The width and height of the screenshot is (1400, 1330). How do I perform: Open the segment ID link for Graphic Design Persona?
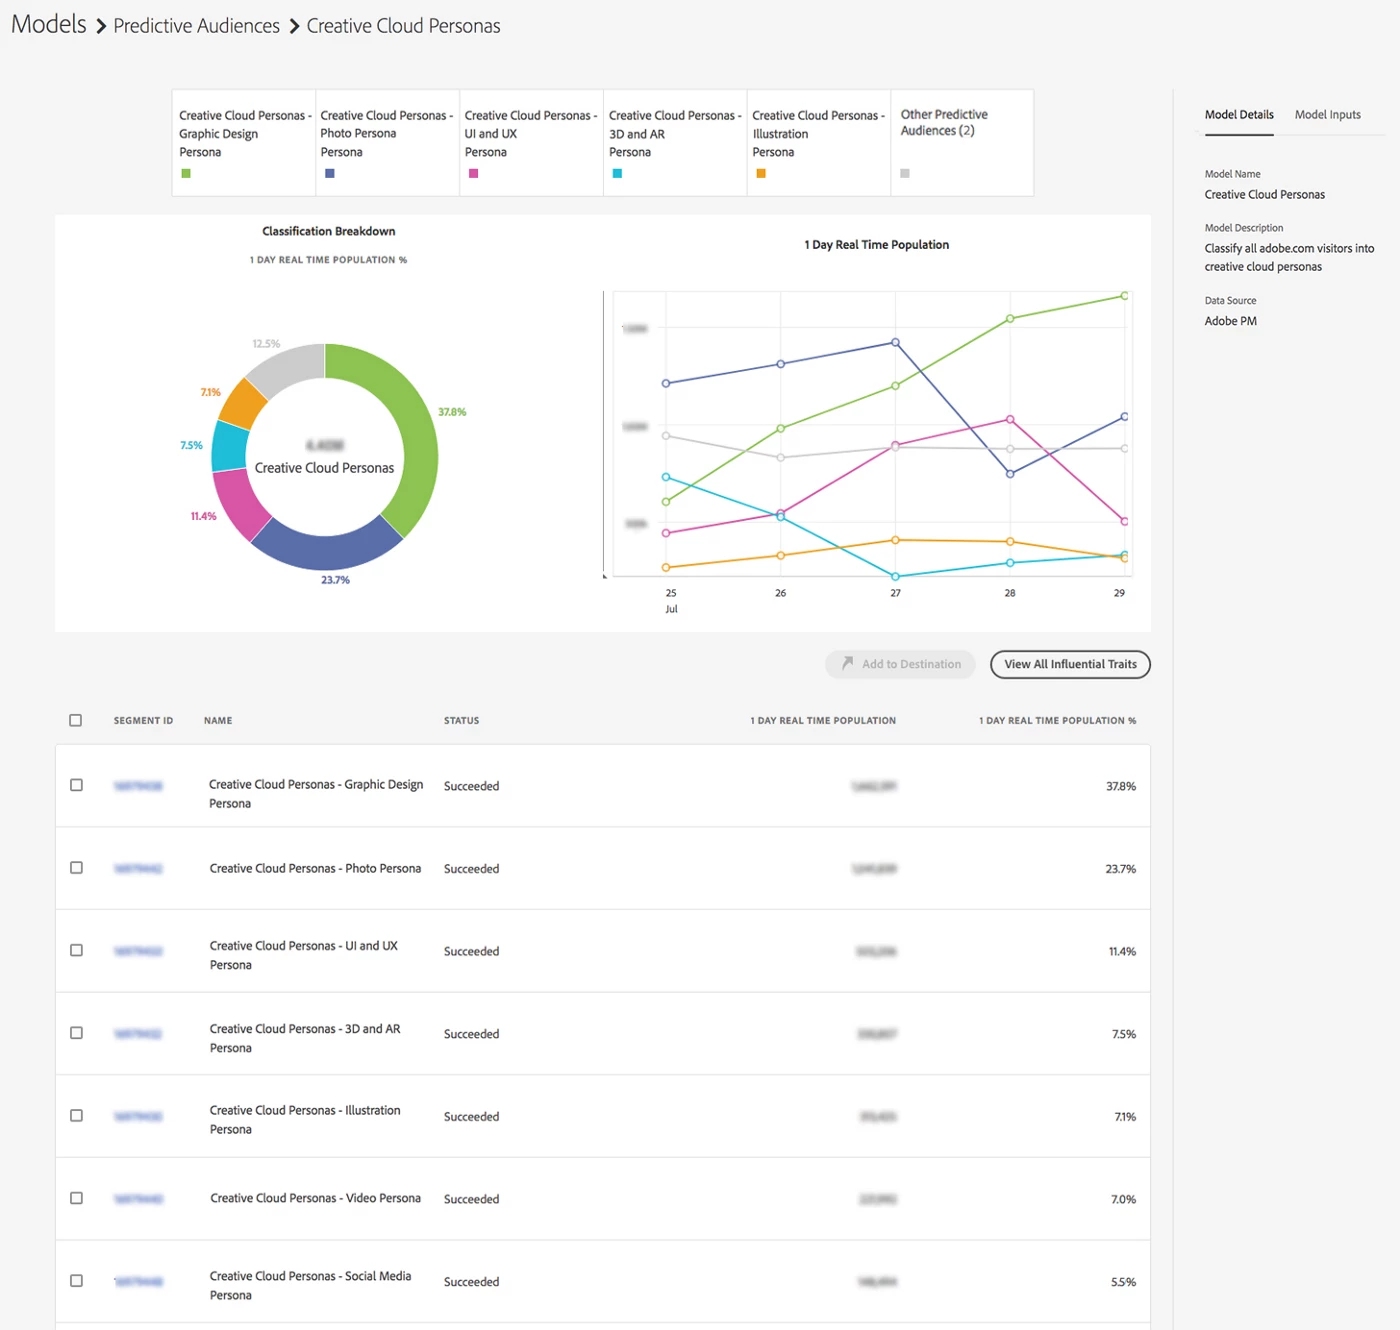[138, 786]
